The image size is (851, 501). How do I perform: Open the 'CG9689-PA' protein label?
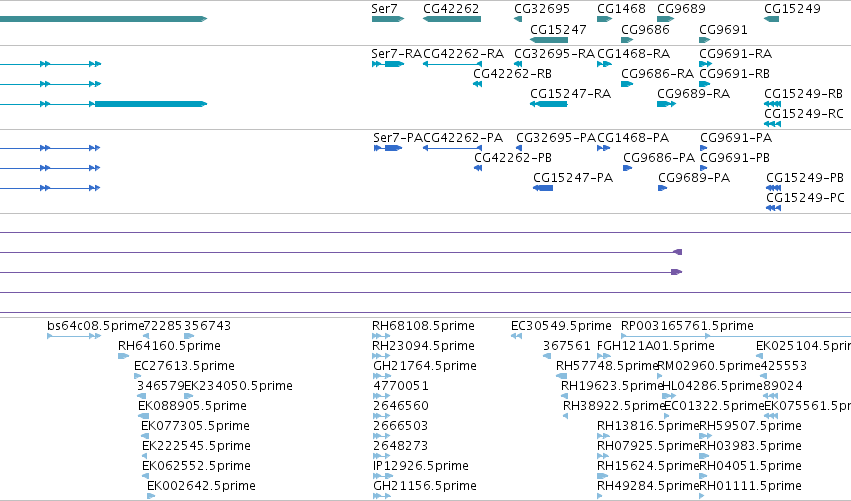(x=694, y=178)
